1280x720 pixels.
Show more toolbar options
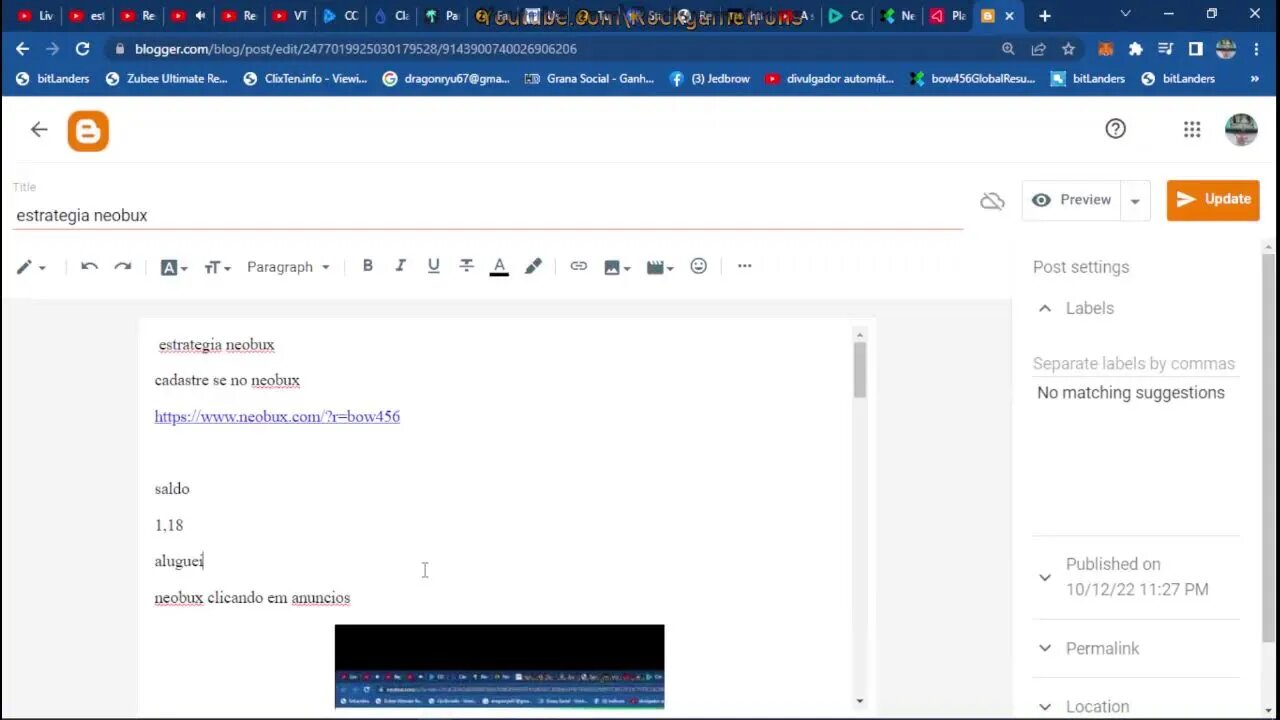click(744, 266)
